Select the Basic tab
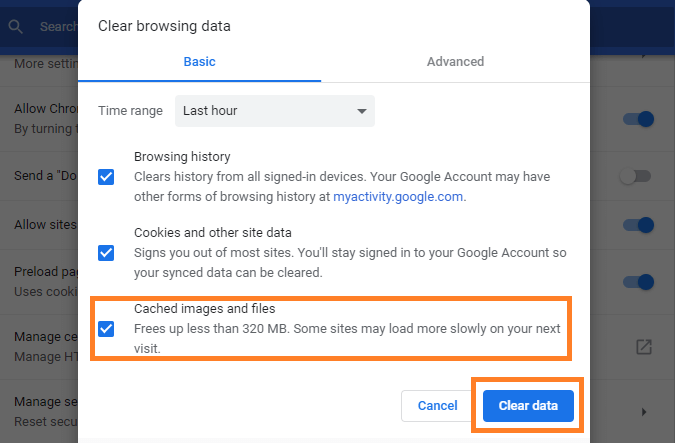The width and height of the screenshot is (675, 443). pos(199,62)
